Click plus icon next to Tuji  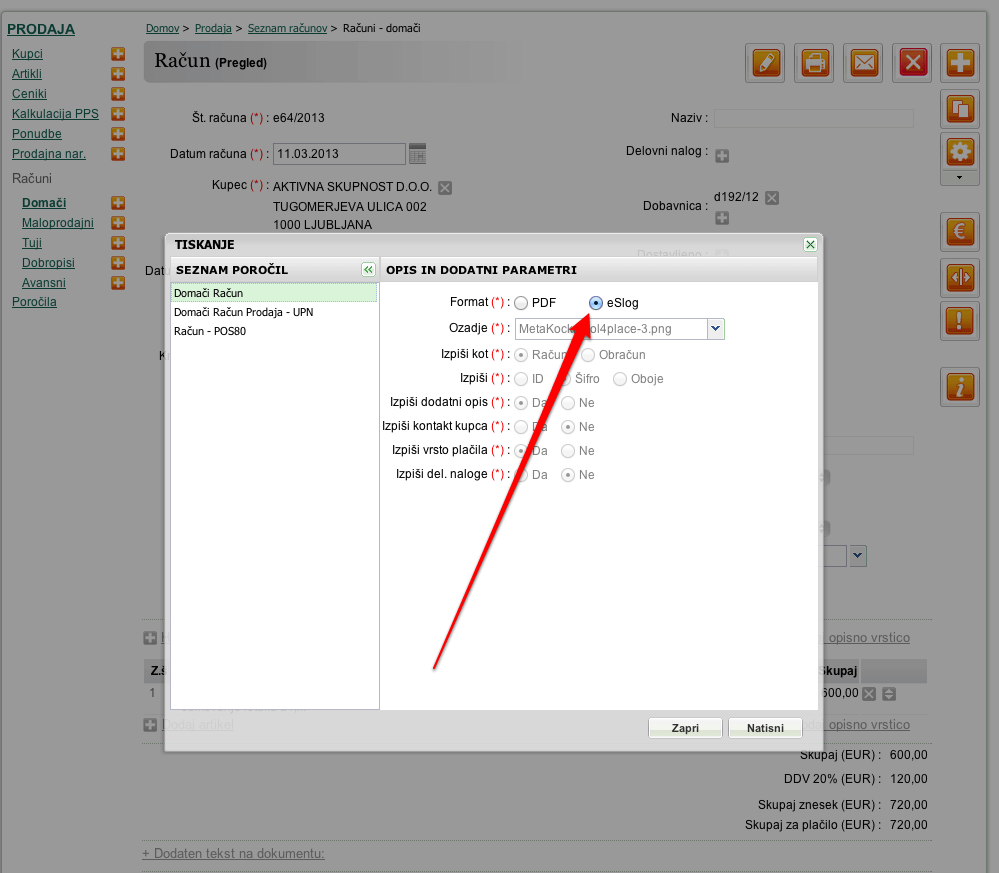(x=118, y=243)
